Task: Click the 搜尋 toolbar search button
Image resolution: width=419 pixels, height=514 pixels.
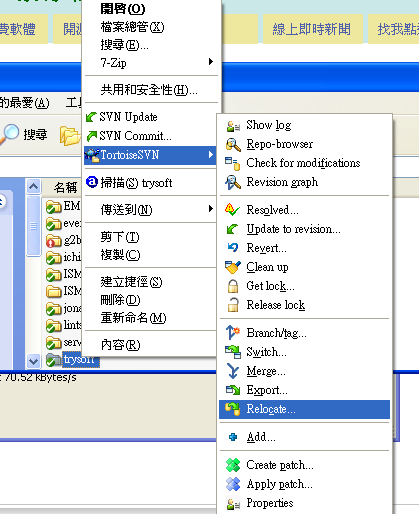Action: point(24,135)
